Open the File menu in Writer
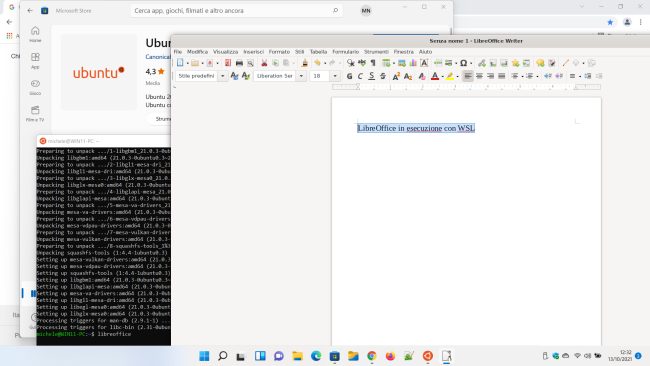Viewport: 650px width, 366px height. click(x=178, y=52)
